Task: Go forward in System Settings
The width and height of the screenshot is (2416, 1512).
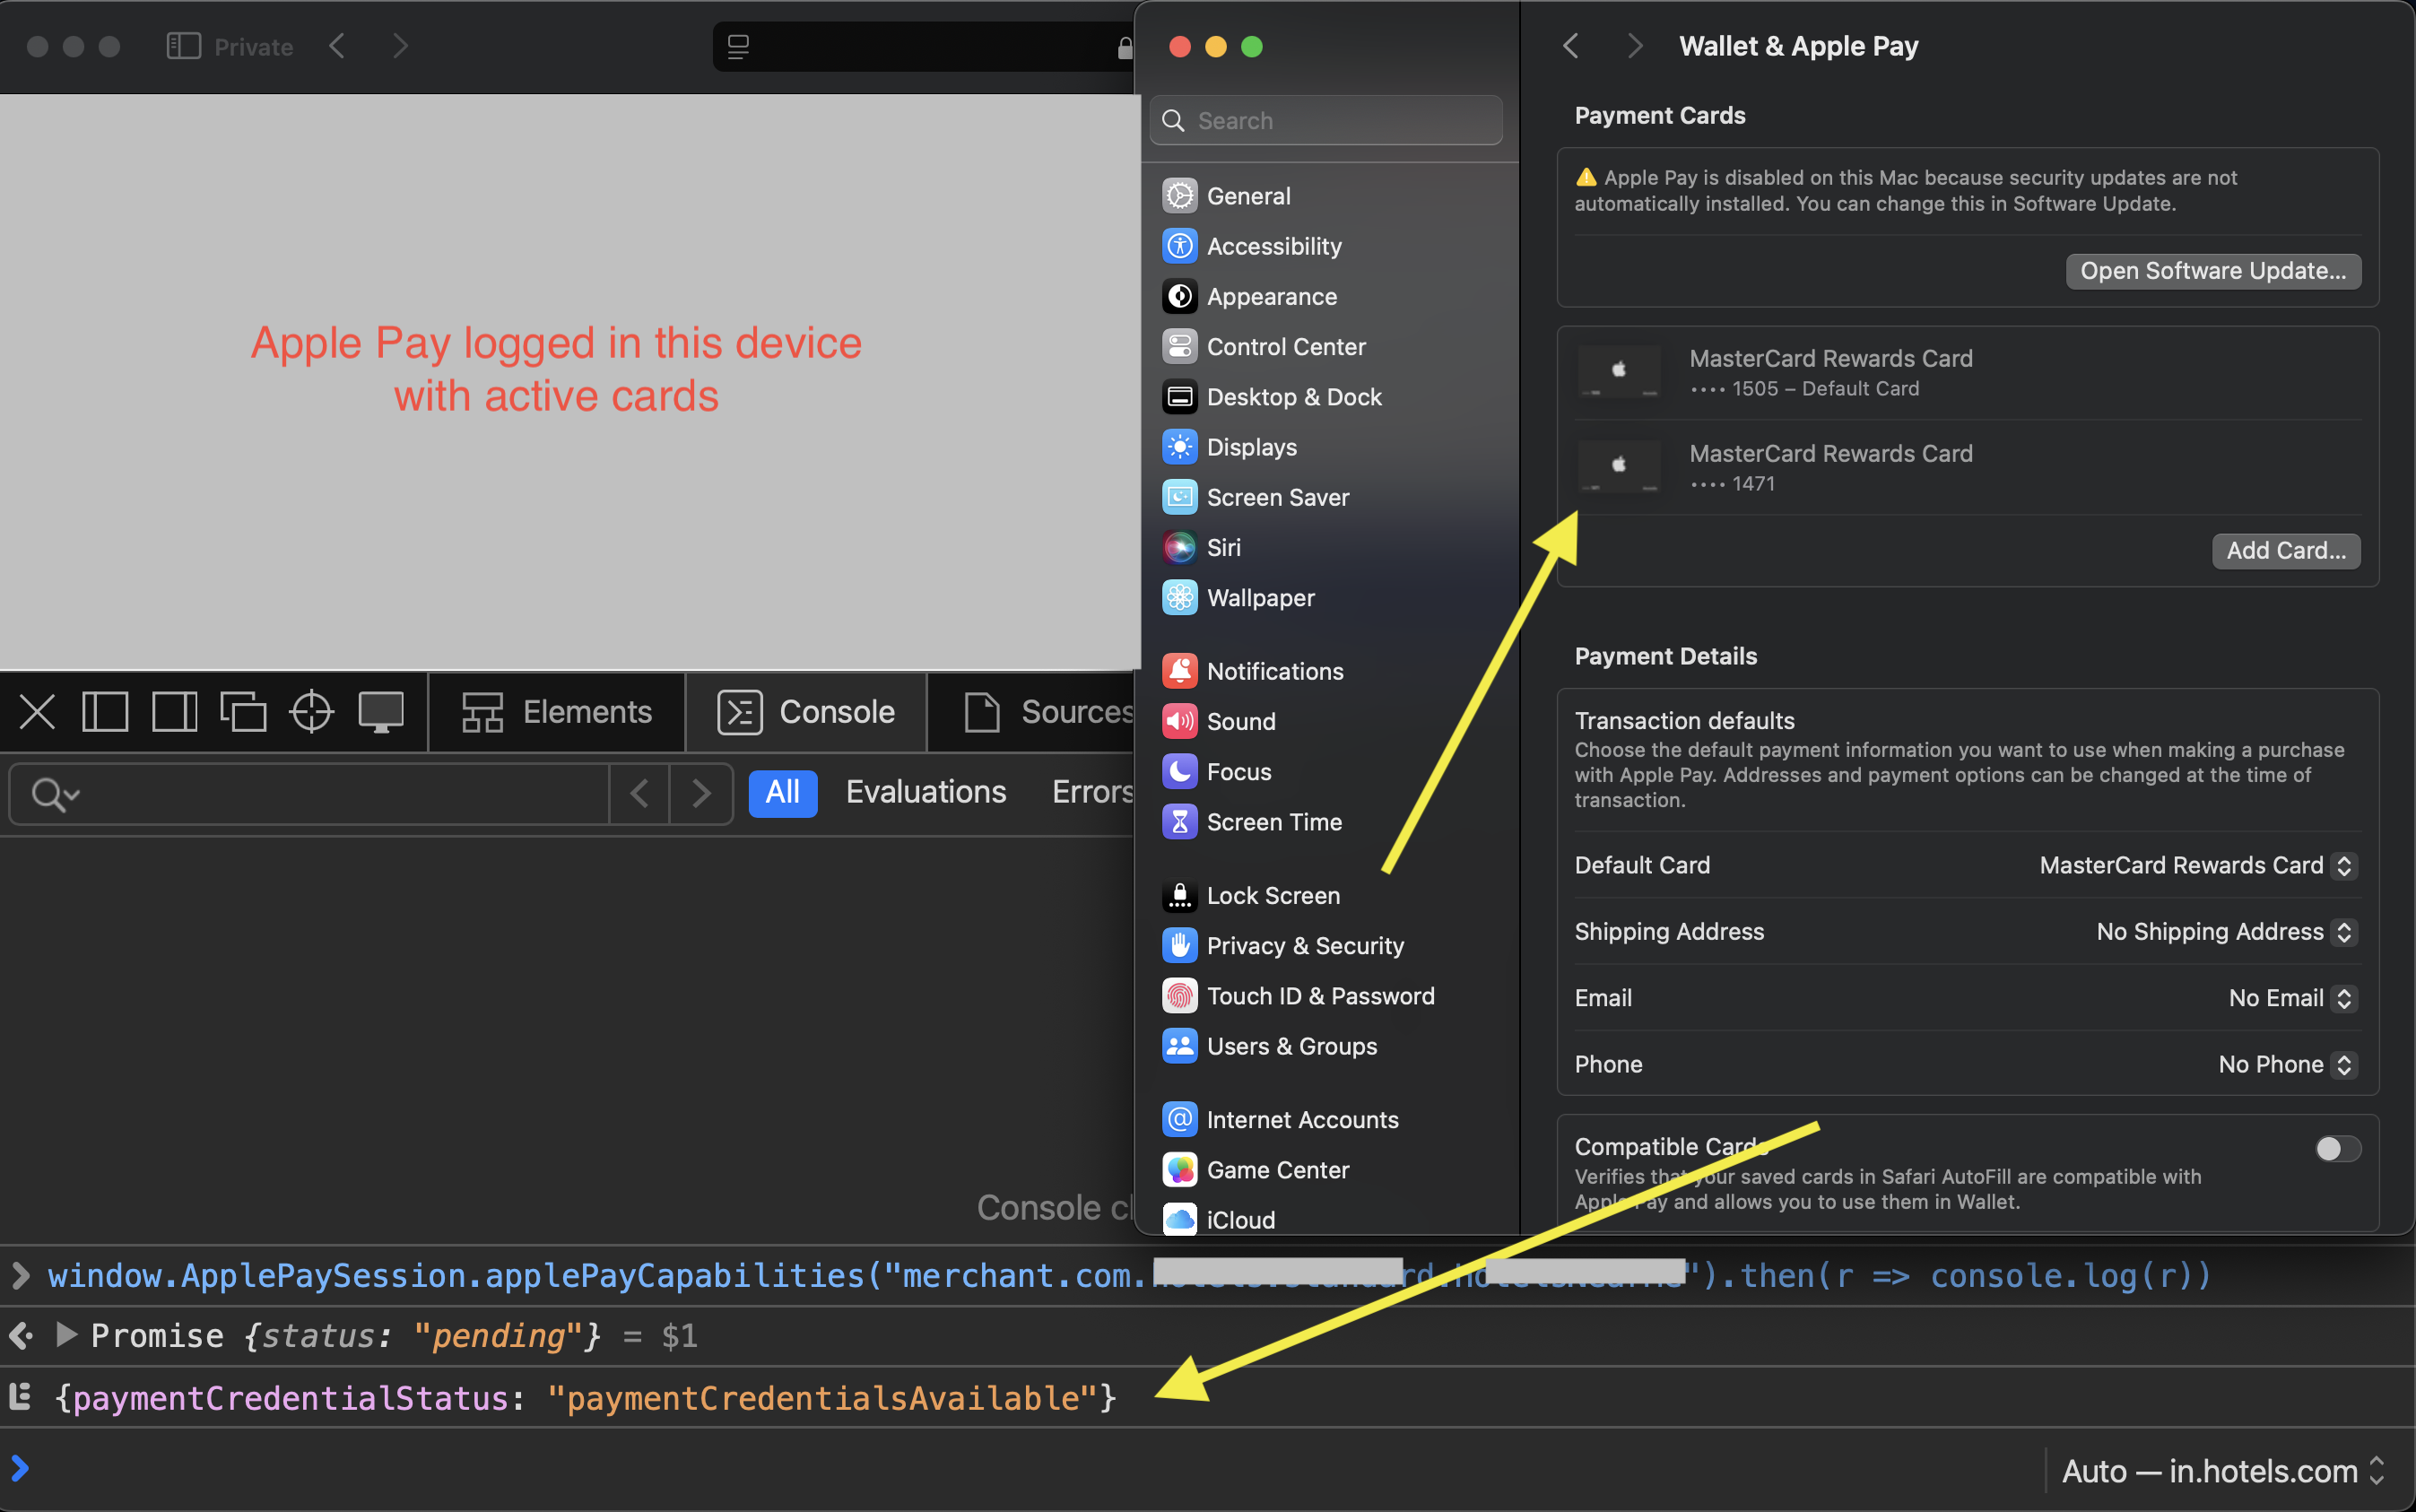Action: [x=1634, y=46]
